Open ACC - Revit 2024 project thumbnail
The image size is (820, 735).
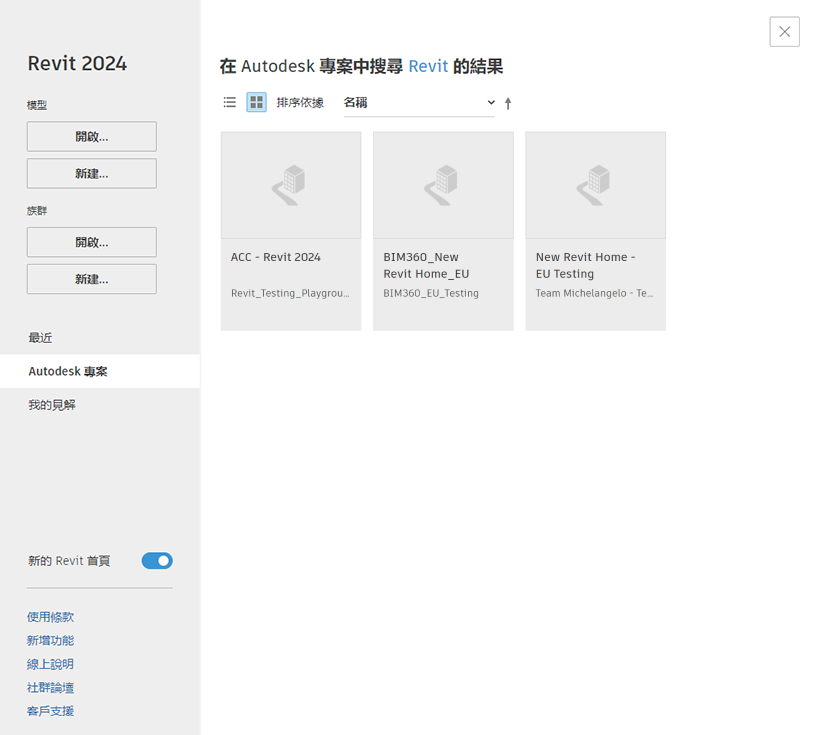(x=291, y=185)
